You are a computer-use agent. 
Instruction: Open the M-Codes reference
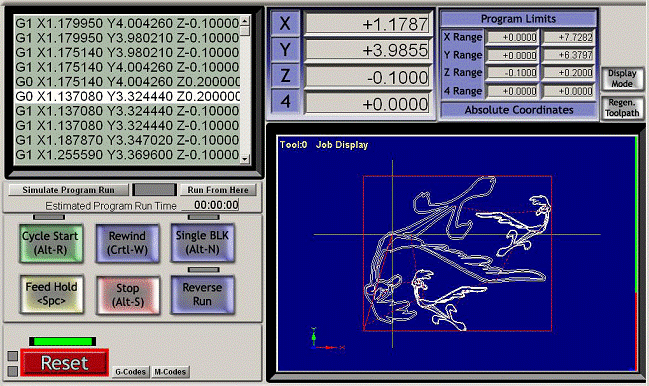[170, 372]
